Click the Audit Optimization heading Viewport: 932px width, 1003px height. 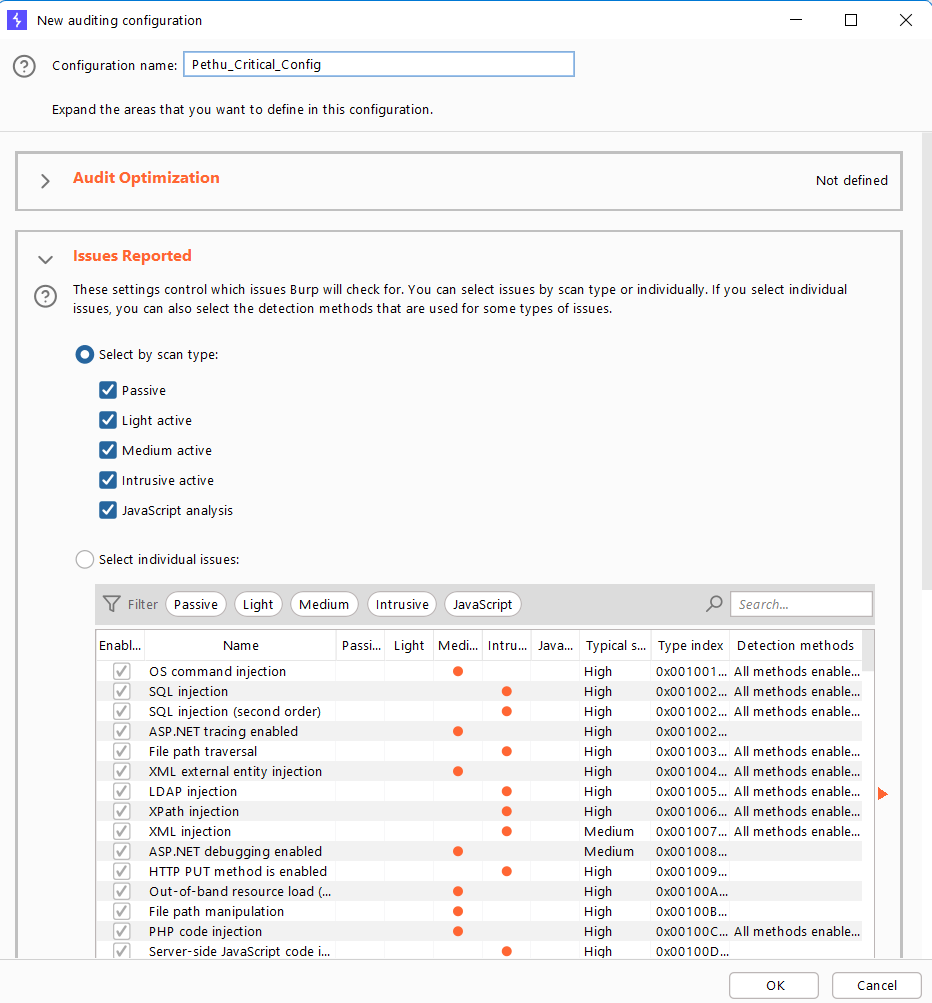coord(146,178)
